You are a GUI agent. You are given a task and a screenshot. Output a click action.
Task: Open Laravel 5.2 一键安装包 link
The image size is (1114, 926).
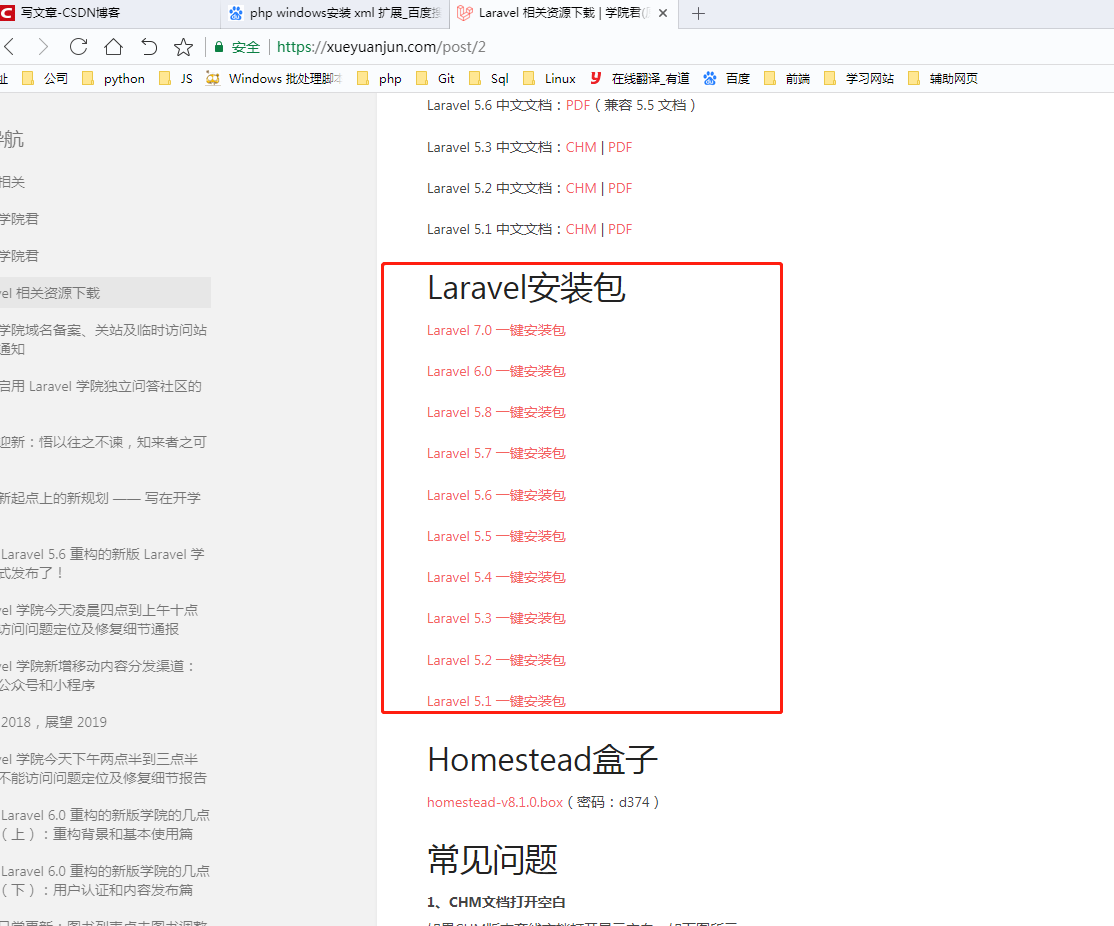click(496, 660)
